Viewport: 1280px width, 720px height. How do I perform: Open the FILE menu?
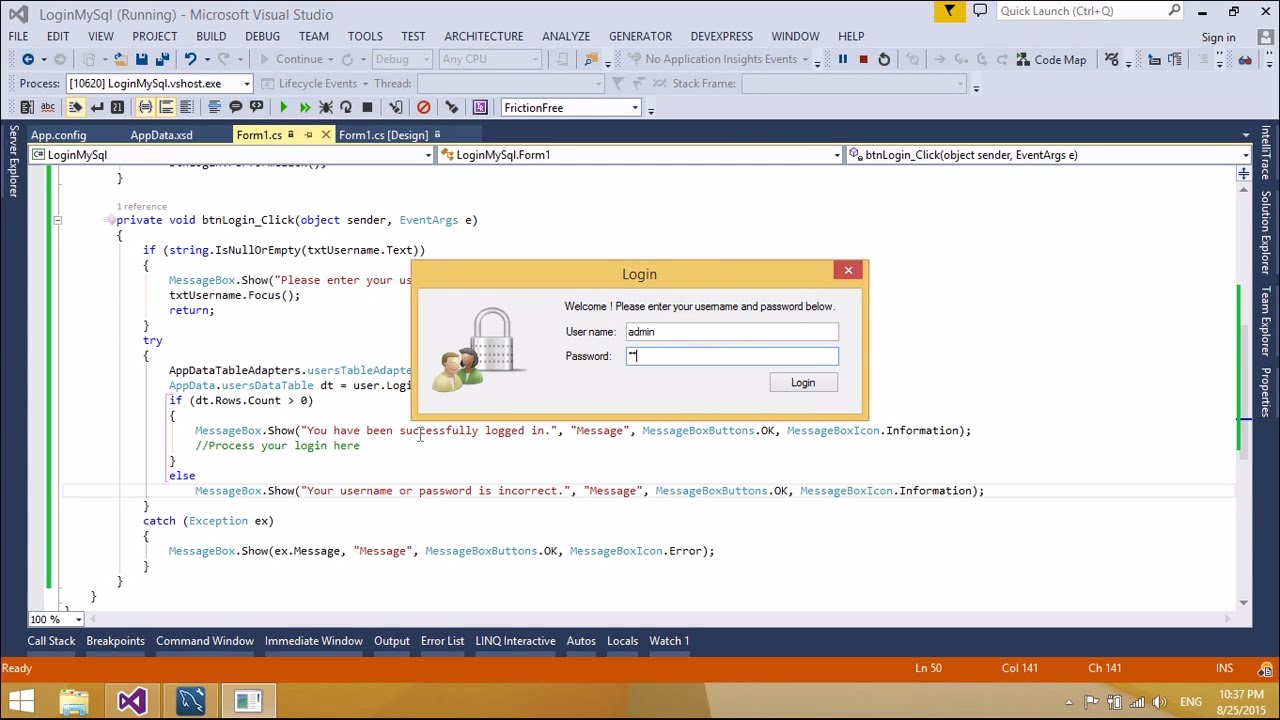click(x=18, y=36)
